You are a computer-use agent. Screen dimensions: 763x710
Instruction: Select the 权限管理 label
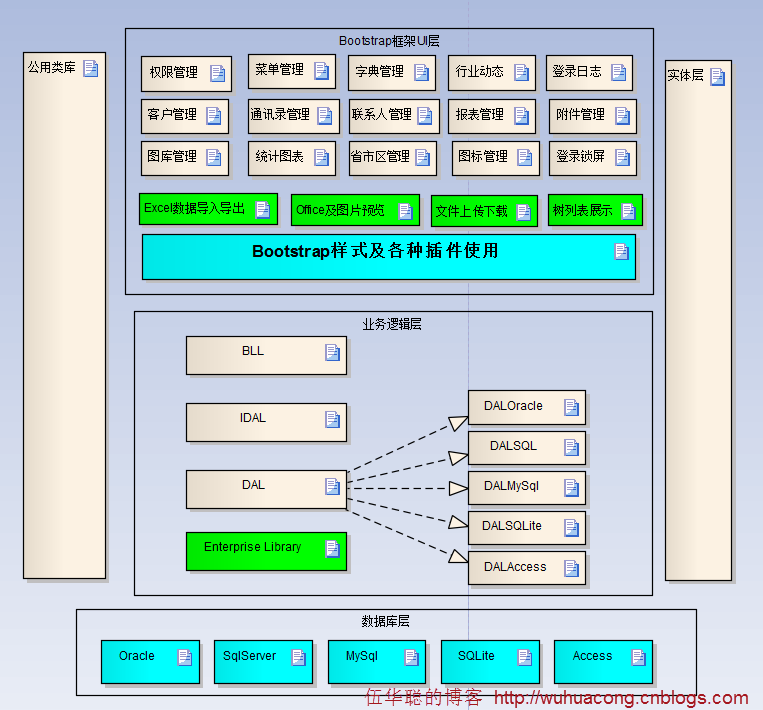[x=174, y=73]
